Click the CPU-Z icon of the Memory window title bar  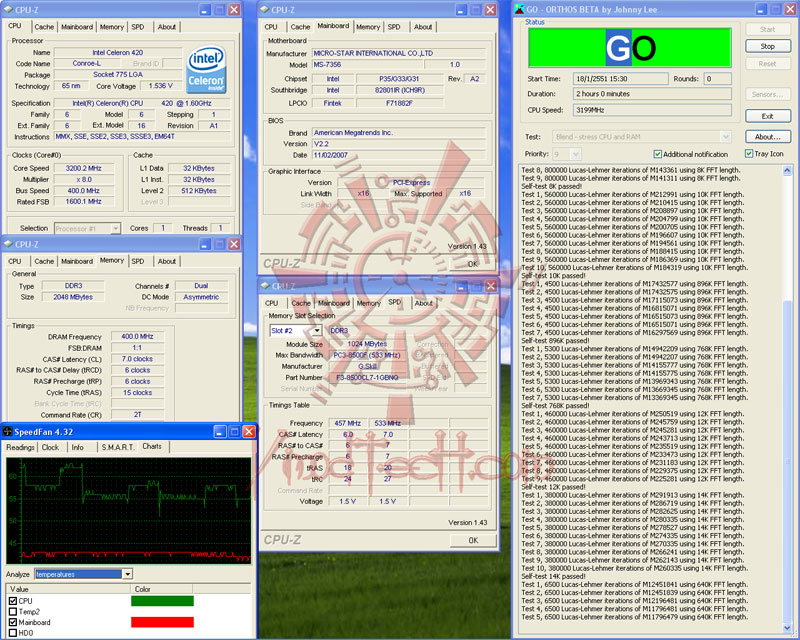coord(8,244)
